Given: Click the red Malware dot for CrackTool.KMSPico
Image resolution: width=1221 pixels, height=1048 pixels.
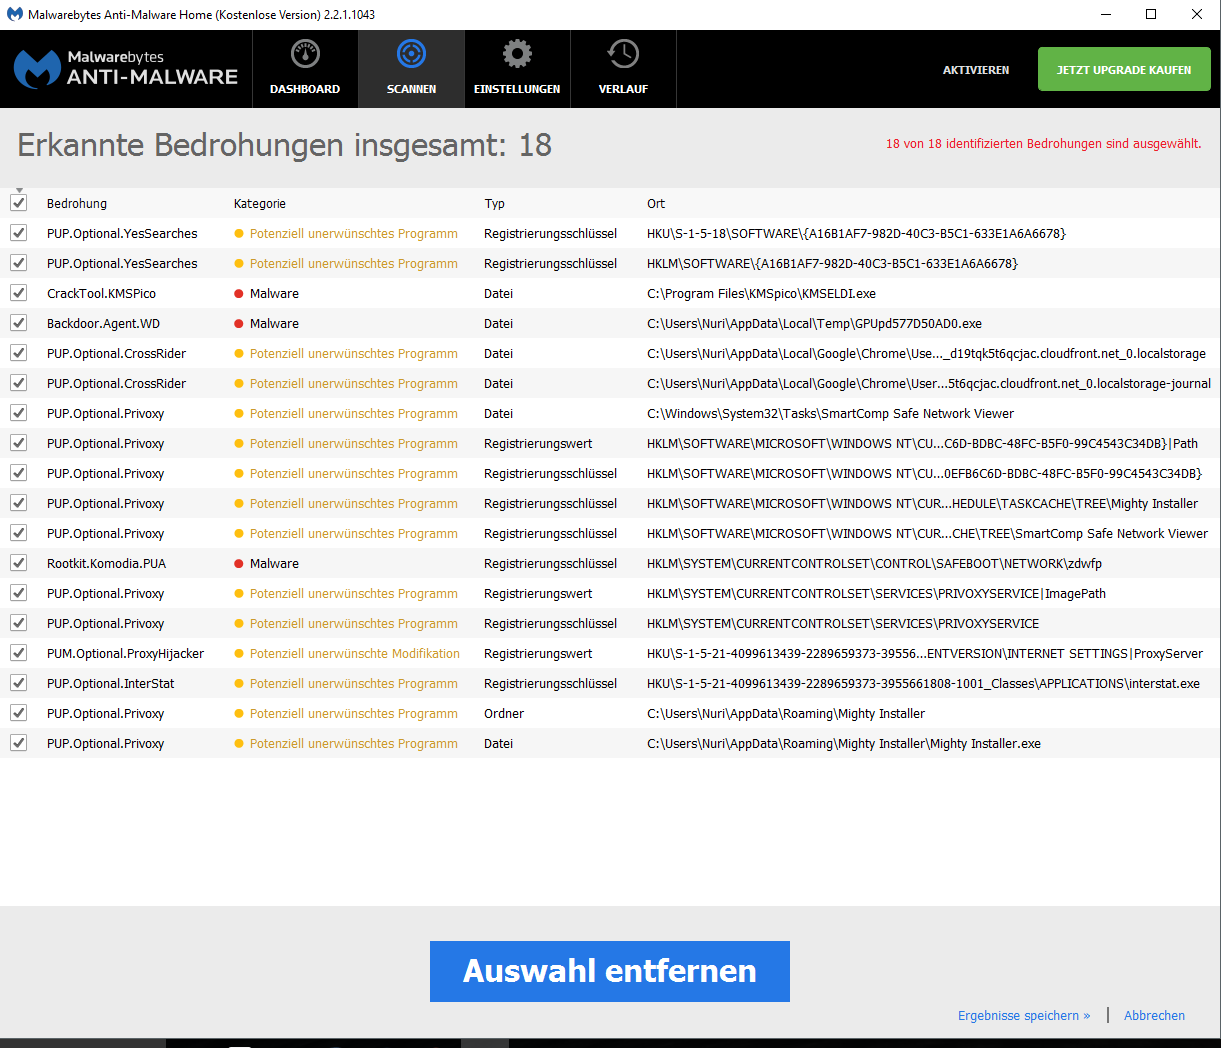Looking at the screenshot, I should (239, 294).
